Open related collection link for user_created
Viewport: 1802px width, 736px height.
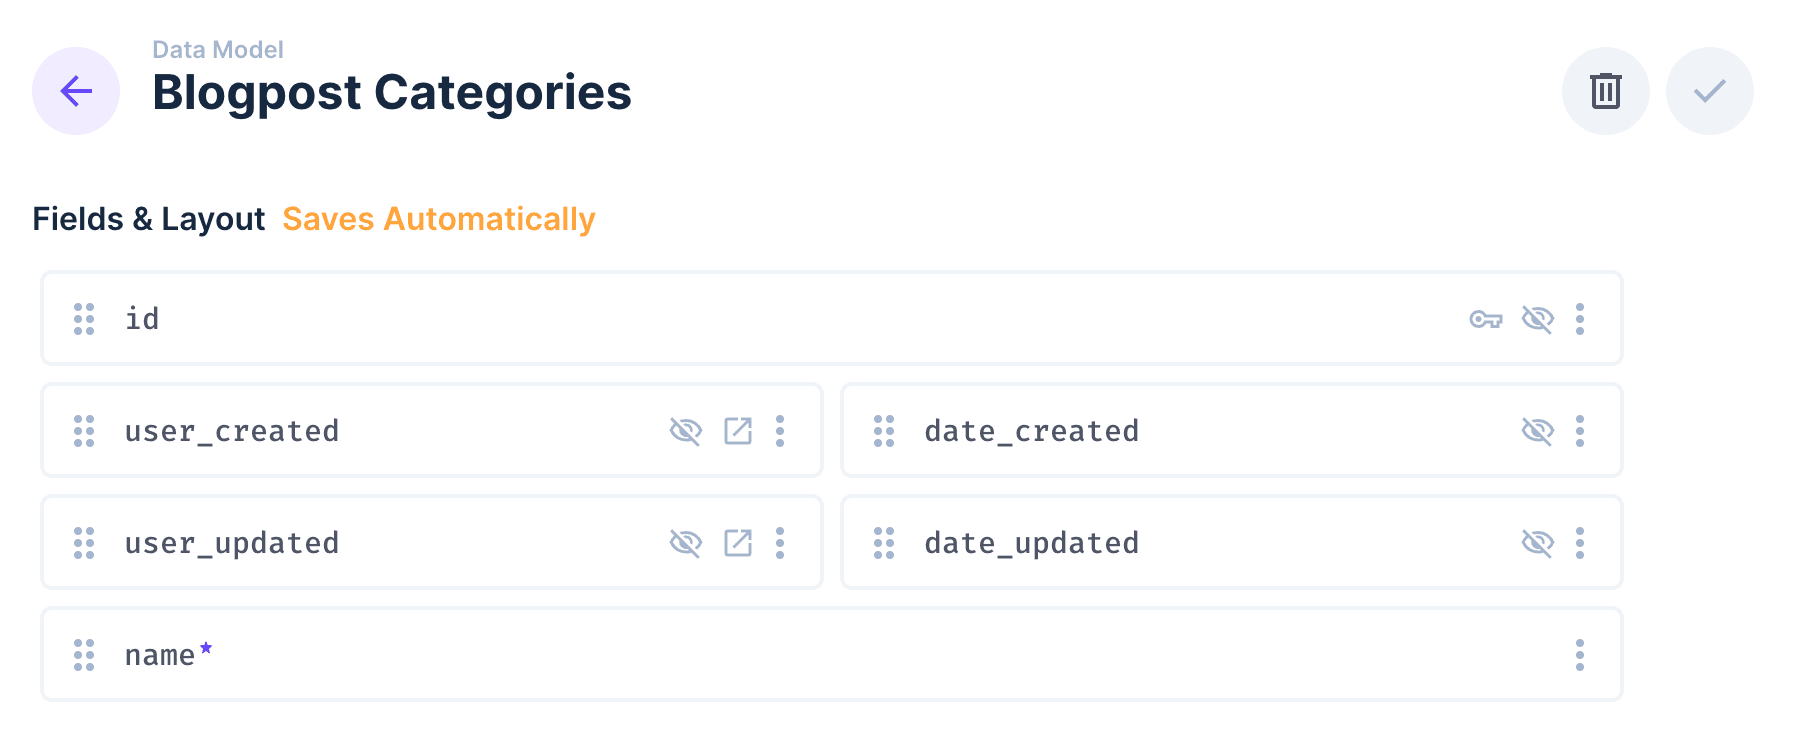738,431
